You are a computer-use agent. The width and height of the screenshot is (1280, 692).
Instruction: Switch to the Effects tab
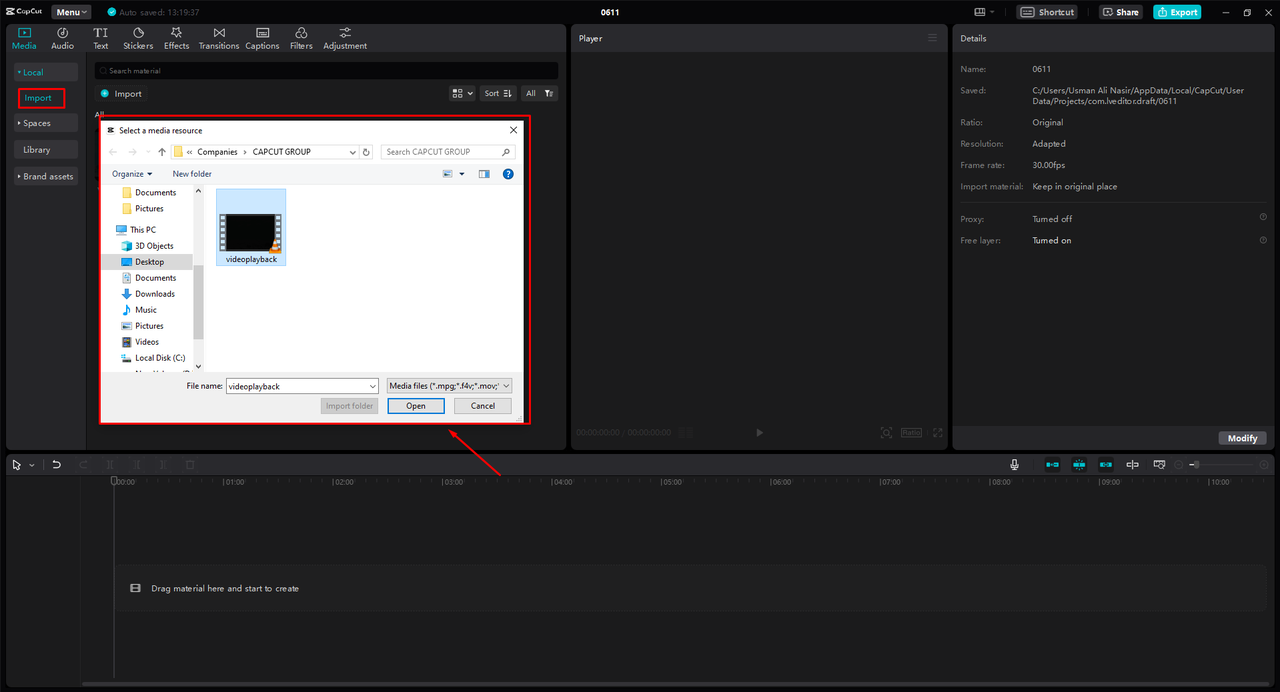pos(177,38)
